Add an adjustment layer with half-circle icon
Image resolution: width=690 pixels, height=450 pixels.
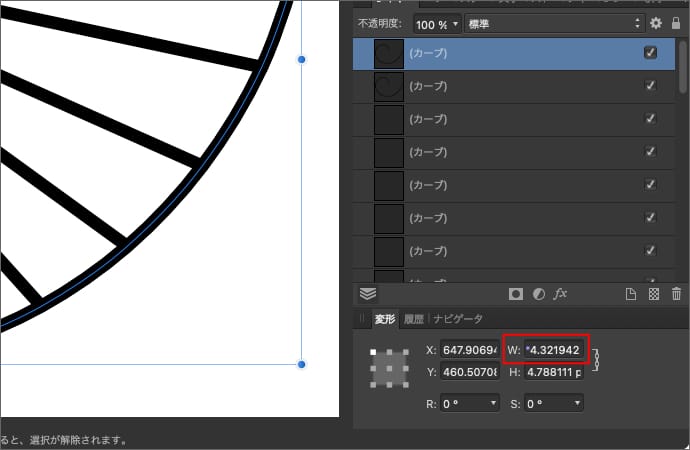[539, 294]
